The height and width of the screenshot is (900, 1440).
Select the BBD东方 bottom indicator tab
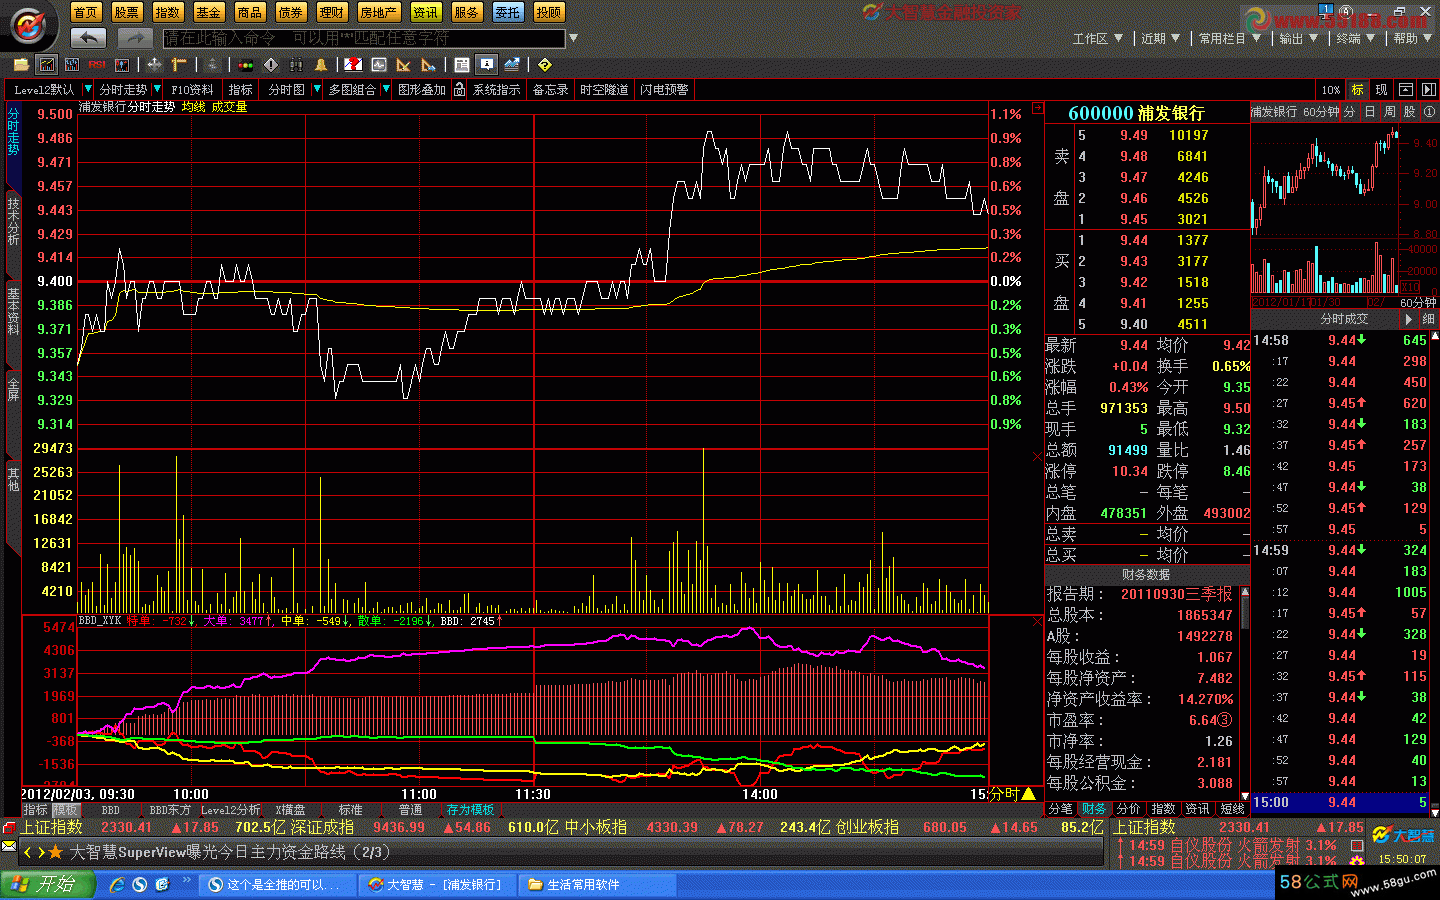tap(170, 810)
